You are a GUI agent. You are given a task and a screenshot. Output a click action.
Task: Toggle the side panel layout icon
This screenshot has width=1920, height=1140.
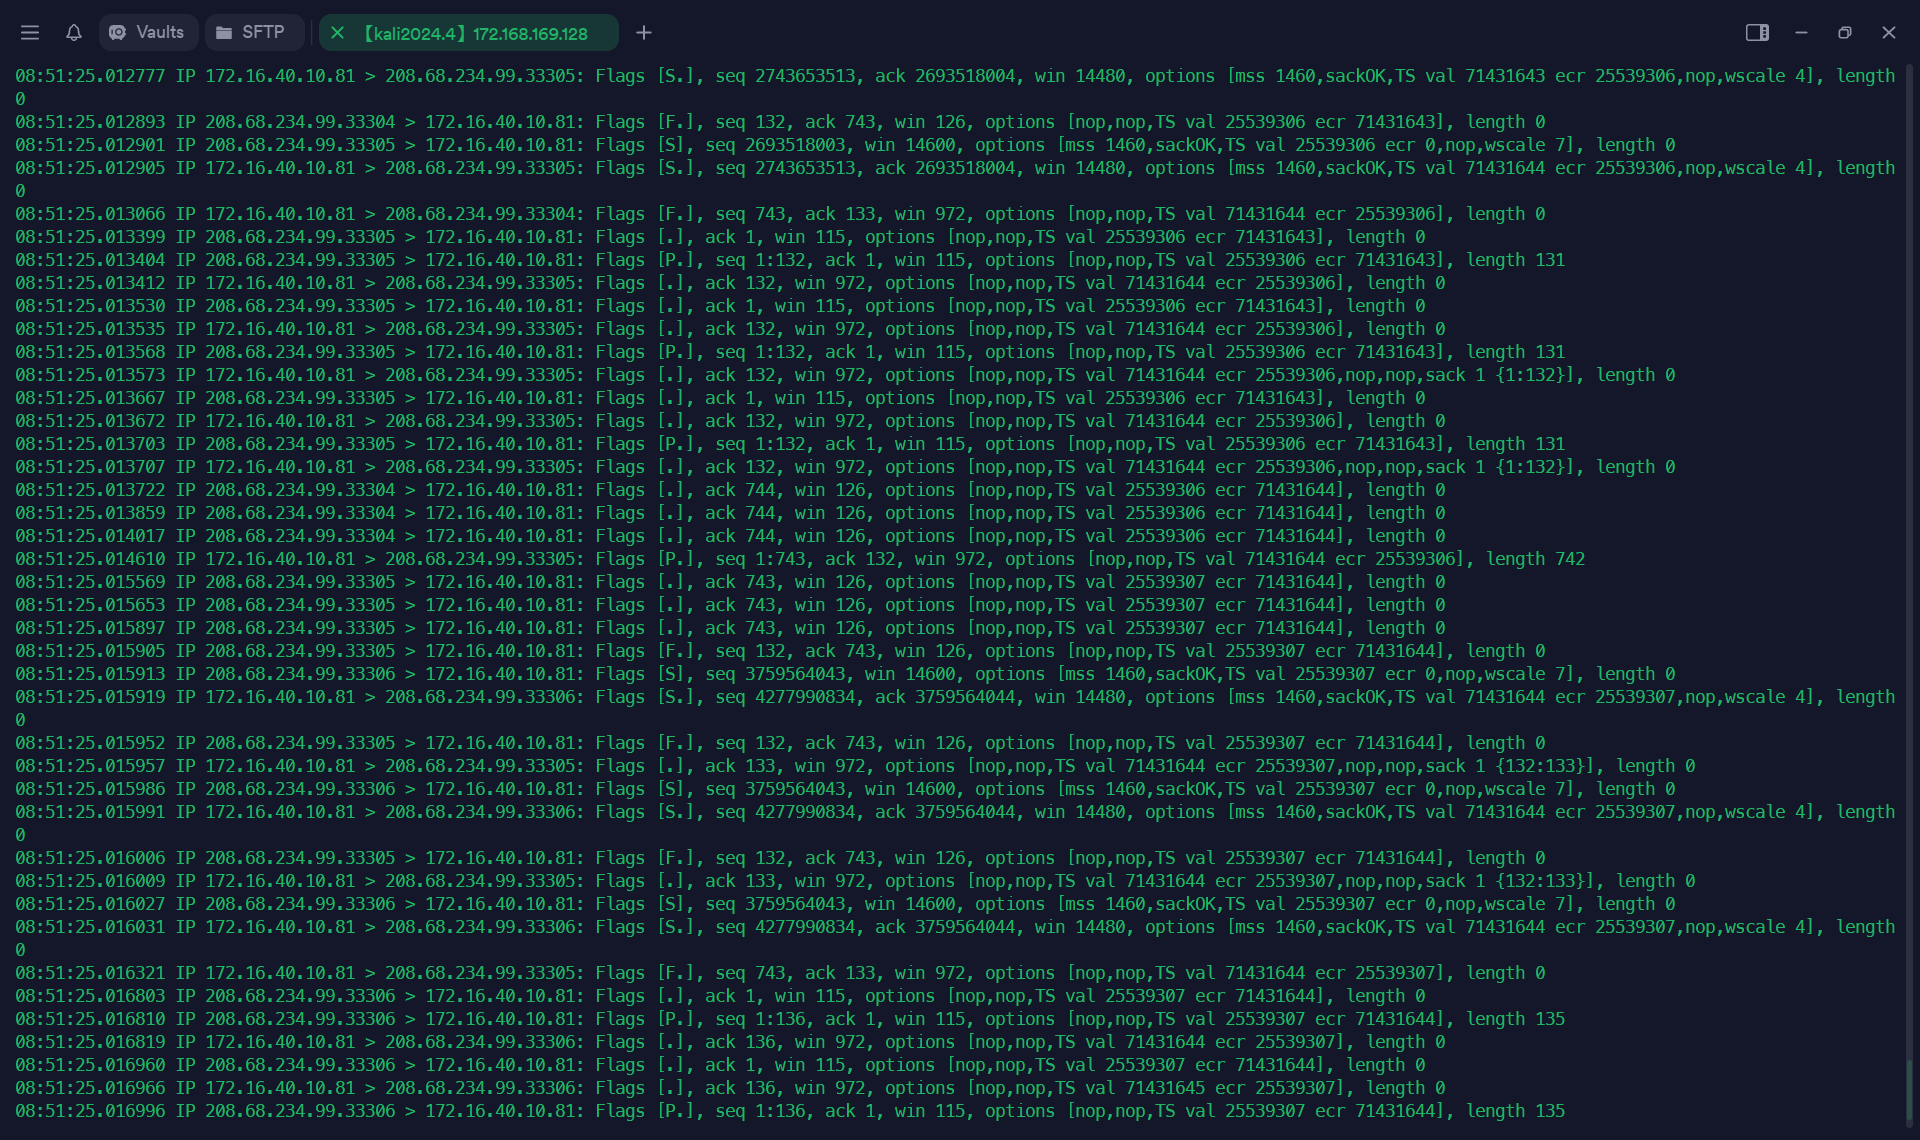[x=1756, y=33]
